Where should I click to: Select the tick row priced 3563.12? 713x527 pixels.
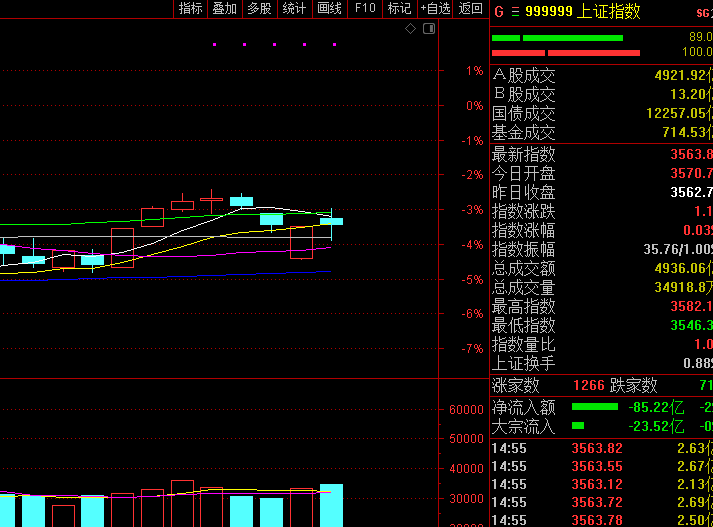(x=602, y=485)
